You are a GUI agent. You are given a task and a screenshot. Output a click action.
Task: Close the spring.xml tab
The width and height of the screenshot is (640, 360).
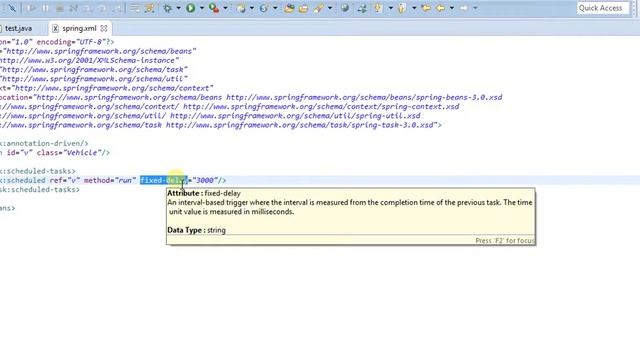(x=104, y=28)
